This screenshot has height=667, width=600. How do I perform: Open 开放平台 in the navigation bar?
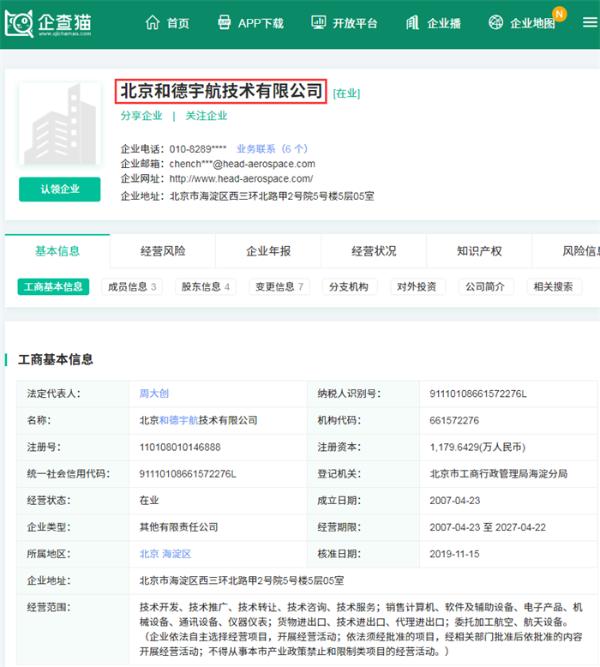click(355, 23)
